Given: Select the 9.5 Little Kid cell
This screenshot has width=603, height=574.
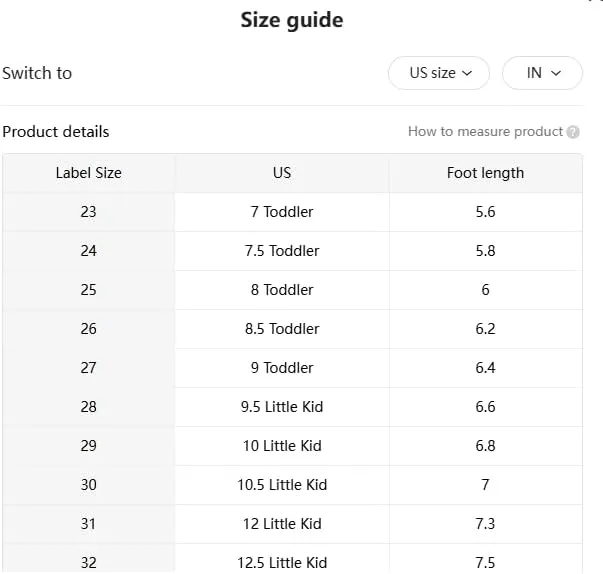Looking at the screenshot, I should pyautogui.click(x=282, y=407).
